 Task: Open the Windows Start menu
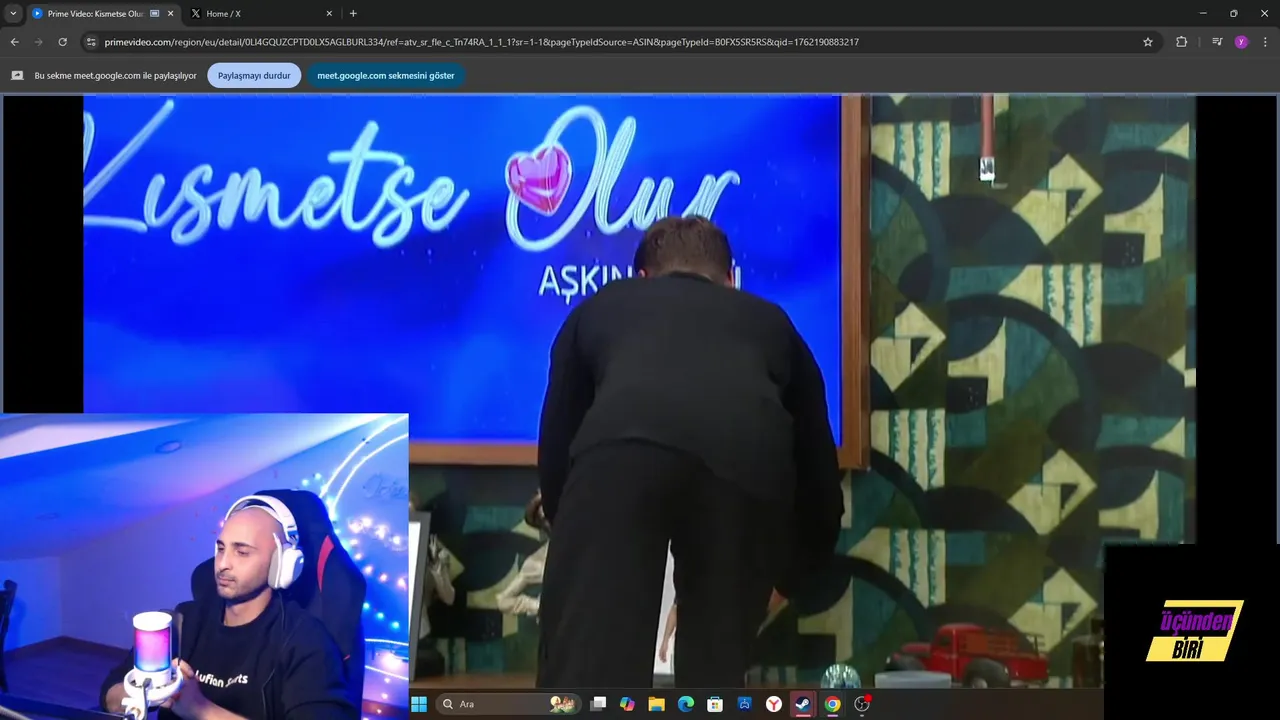[x=419, y=704]
